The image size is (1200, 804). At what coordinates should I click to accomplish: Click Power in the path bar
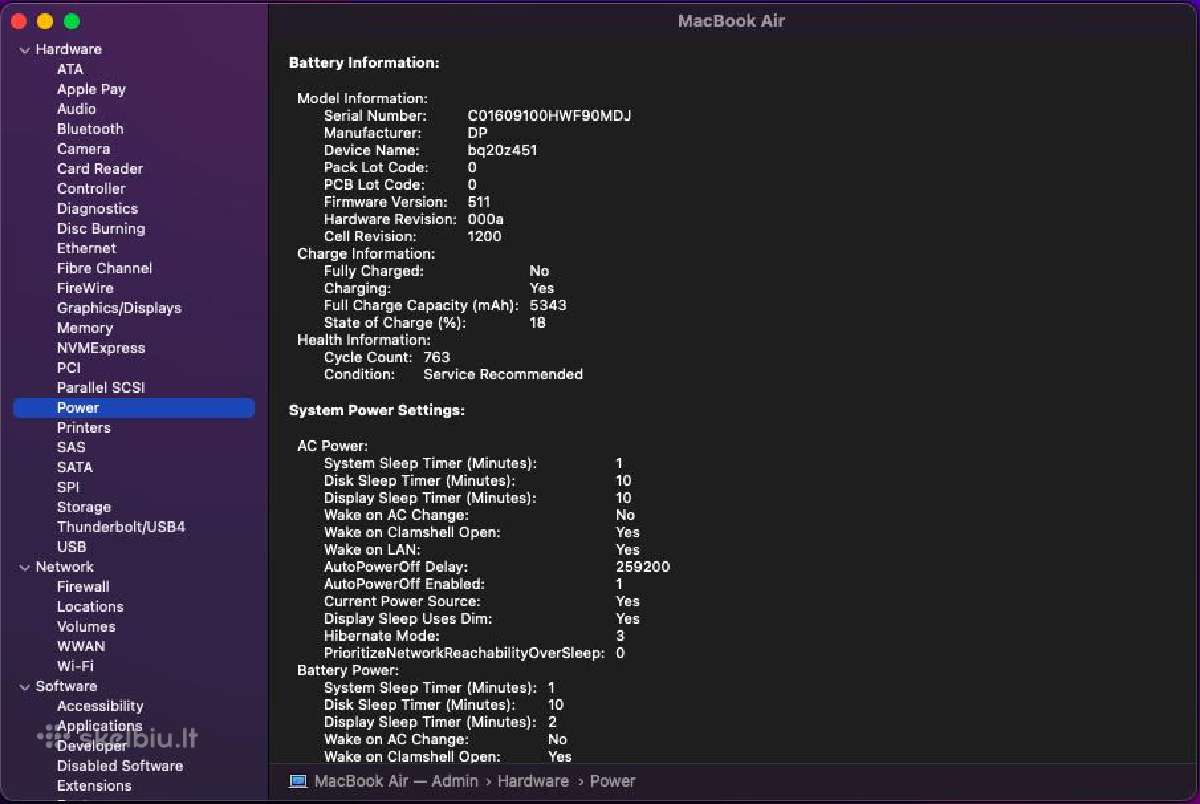[612, 781]
